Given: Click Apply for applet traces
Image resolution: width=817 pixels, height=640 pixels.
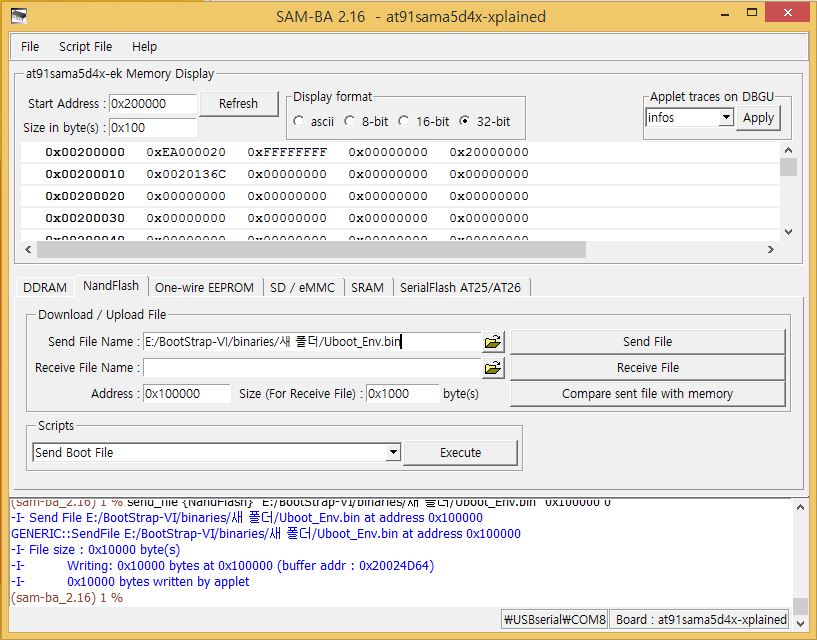Looking at the screenshot, I should (758, 118).
